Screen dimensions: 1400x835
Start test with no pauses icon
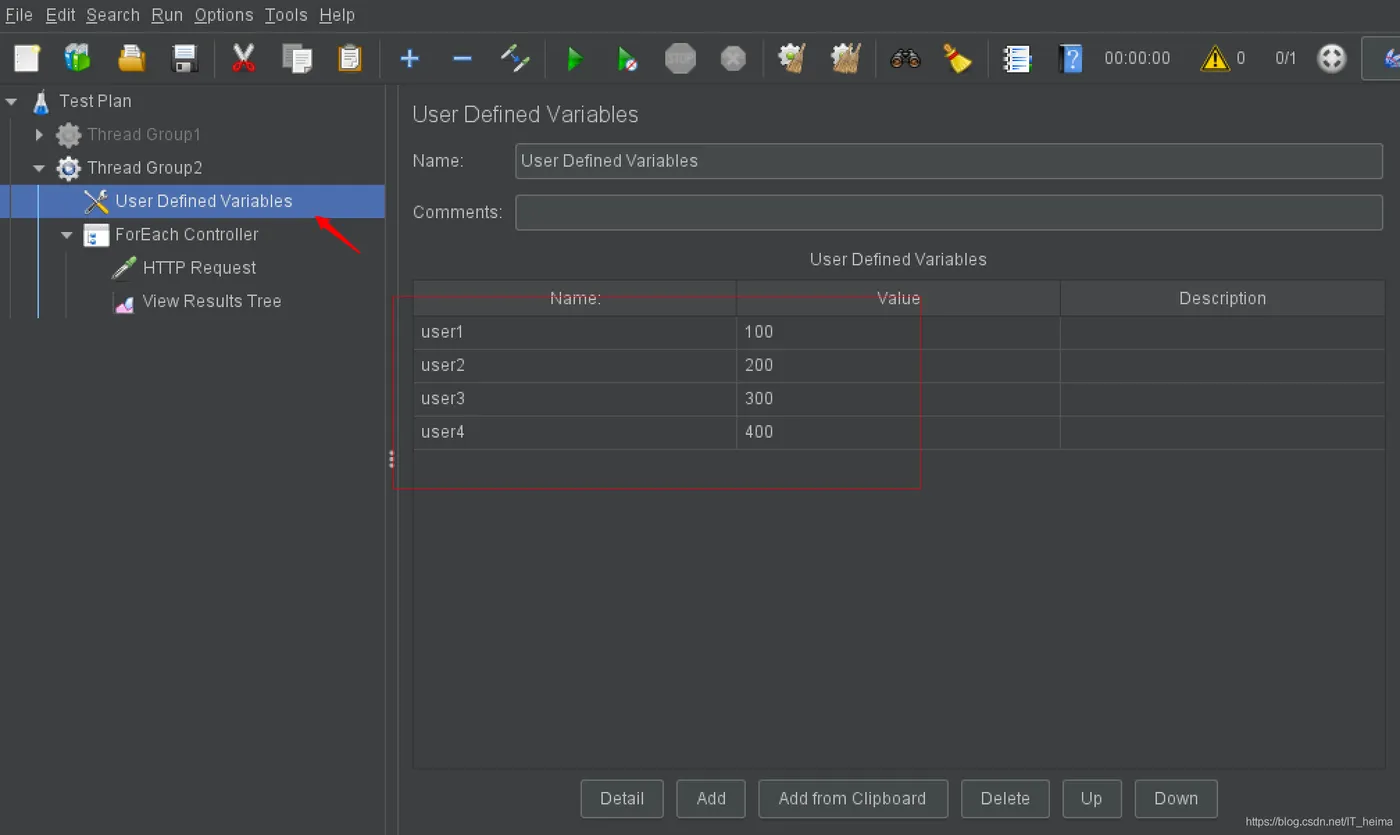(x=627, y=59)
